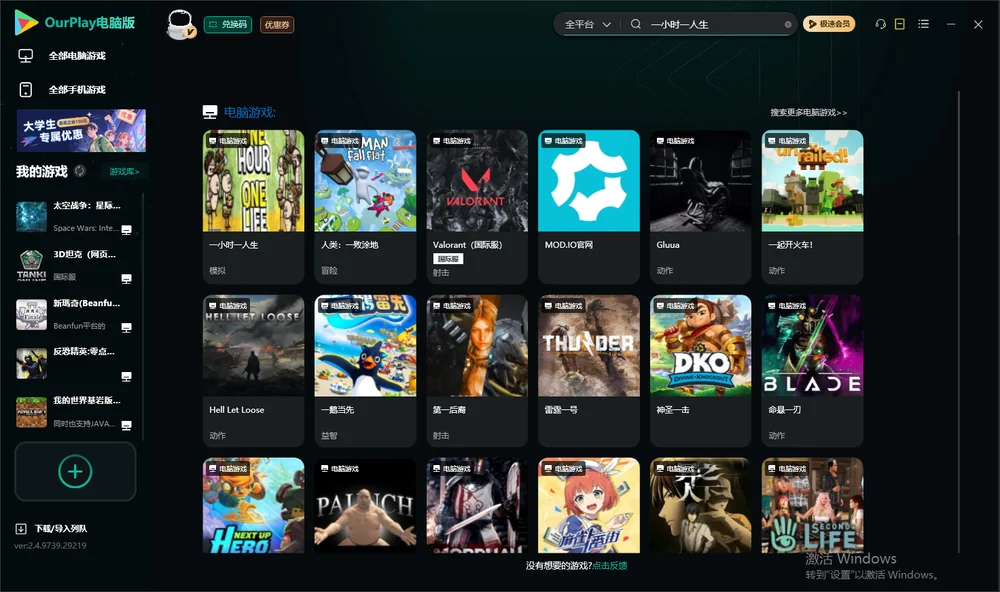Open the Second Life game card

click(812, 505)
